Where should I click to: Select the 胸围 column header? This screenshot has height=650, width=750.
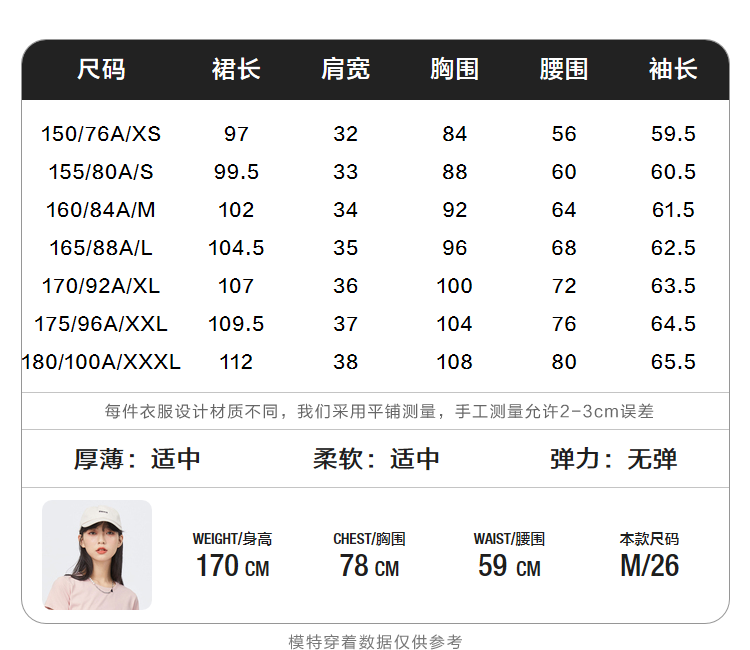click(x=454, y=69)
